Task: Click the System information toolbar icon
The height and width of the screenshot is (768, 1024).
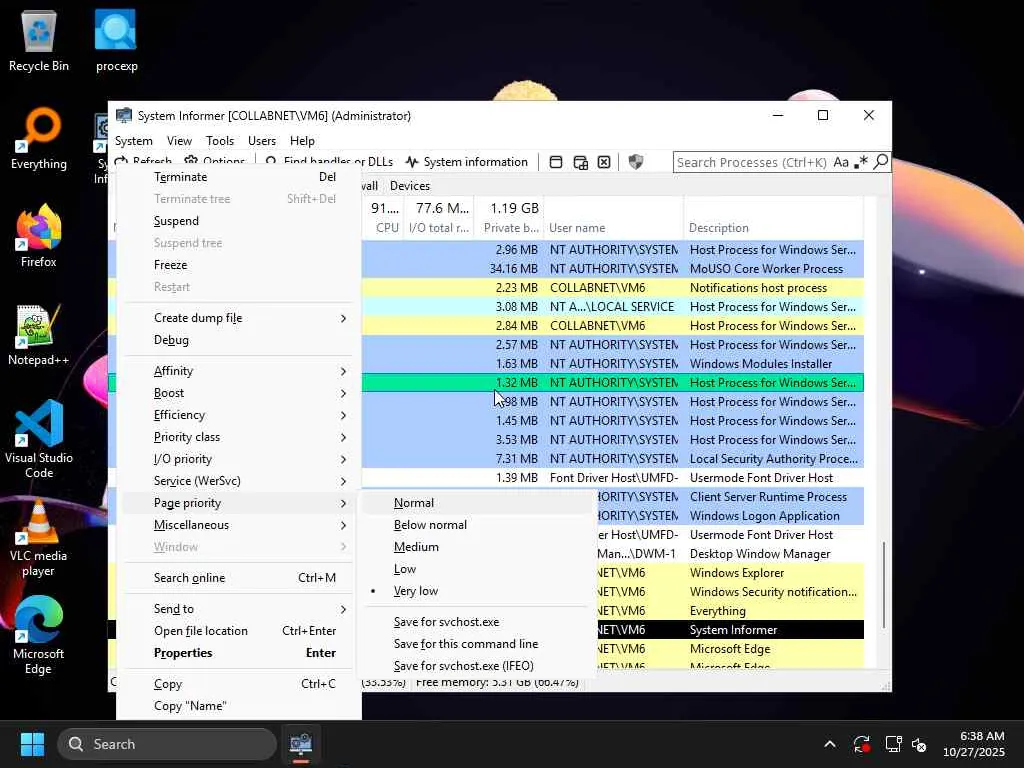Action: click(411, 162)
